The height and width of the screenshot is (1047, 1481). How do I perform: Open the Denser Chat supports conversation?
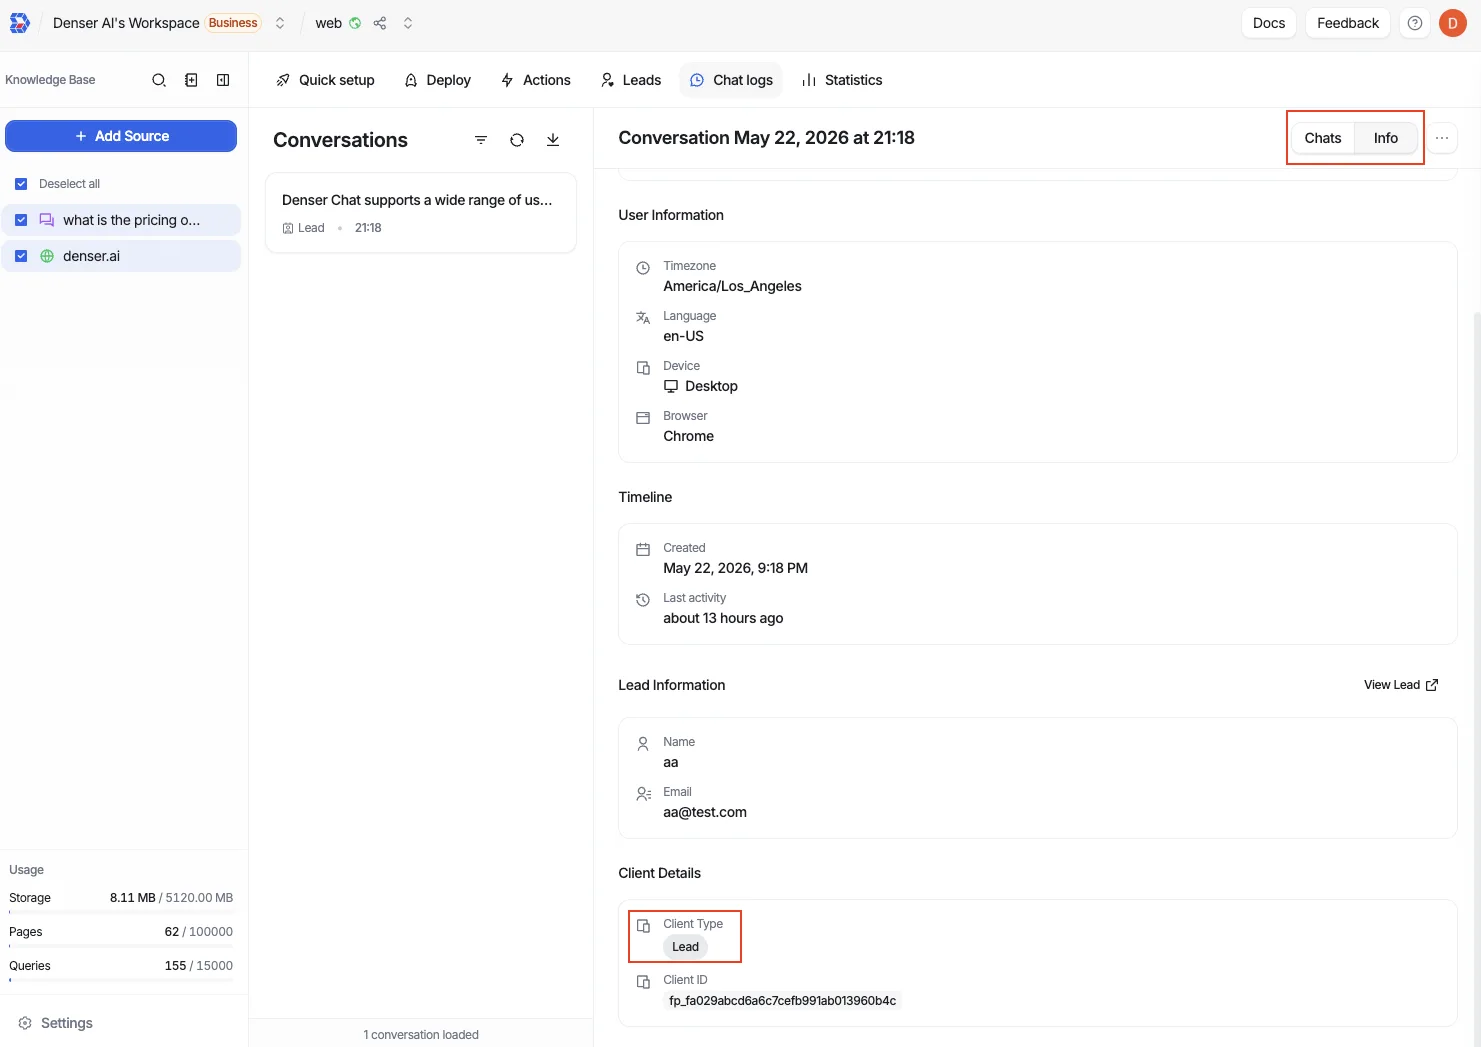[x=421, y=213]
